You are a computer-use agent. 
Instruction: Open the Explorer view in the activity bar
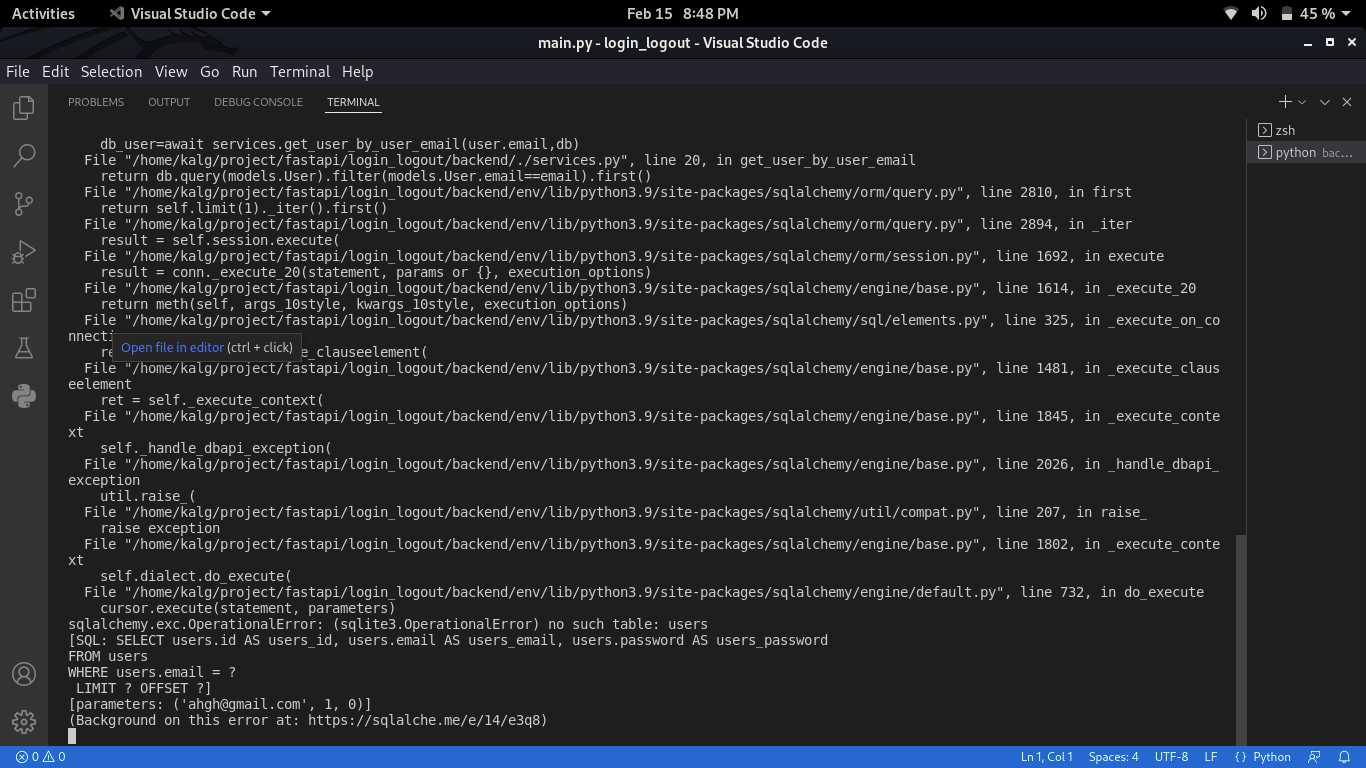click(x=23, y=108)
